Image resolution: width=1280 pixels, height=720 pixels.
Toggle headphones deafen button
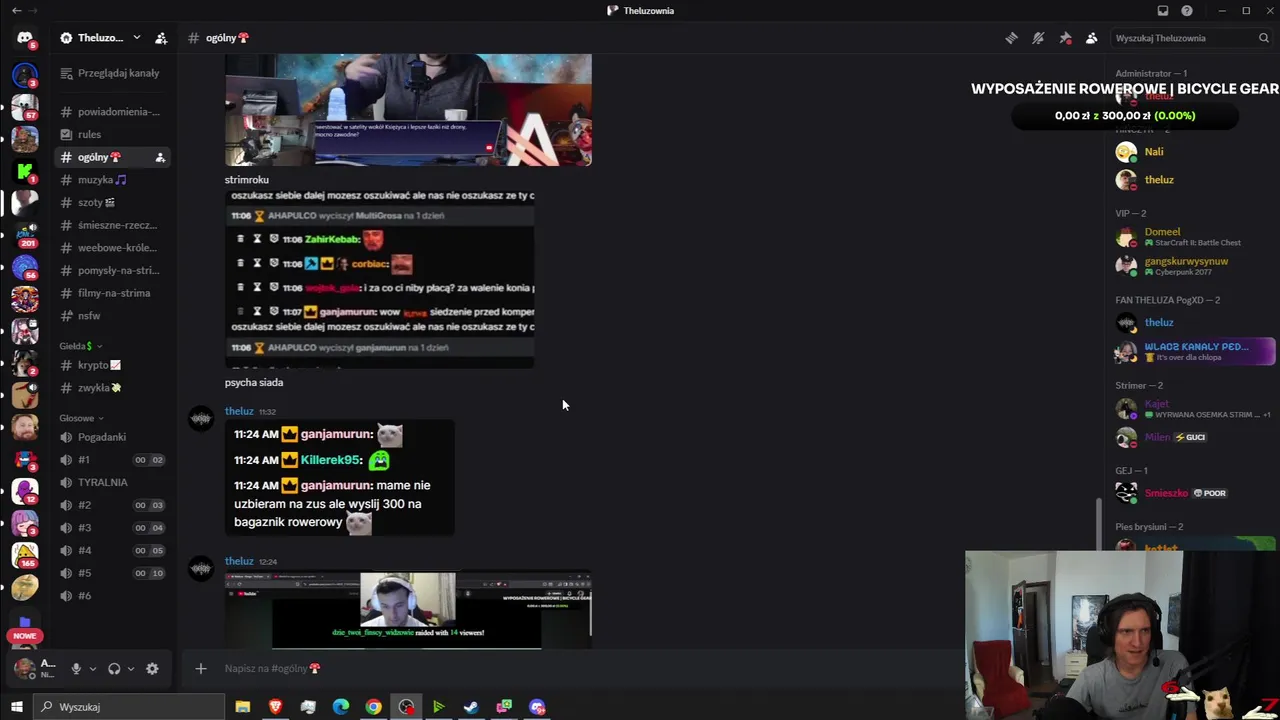[x=114, y=669]
